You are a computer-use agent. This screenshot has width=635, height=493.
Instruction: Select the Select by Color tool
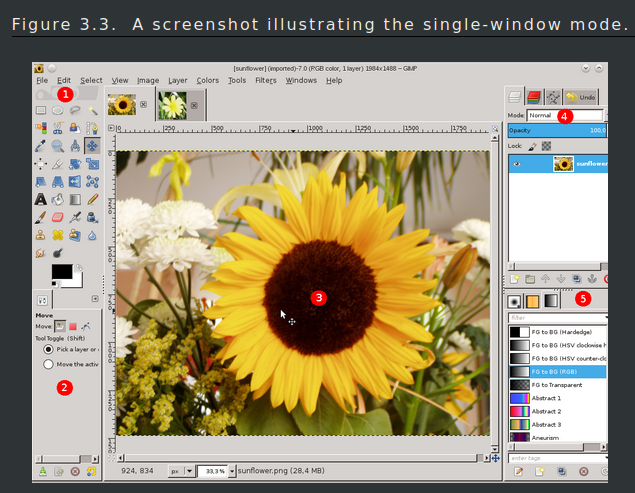pos(41,128)
